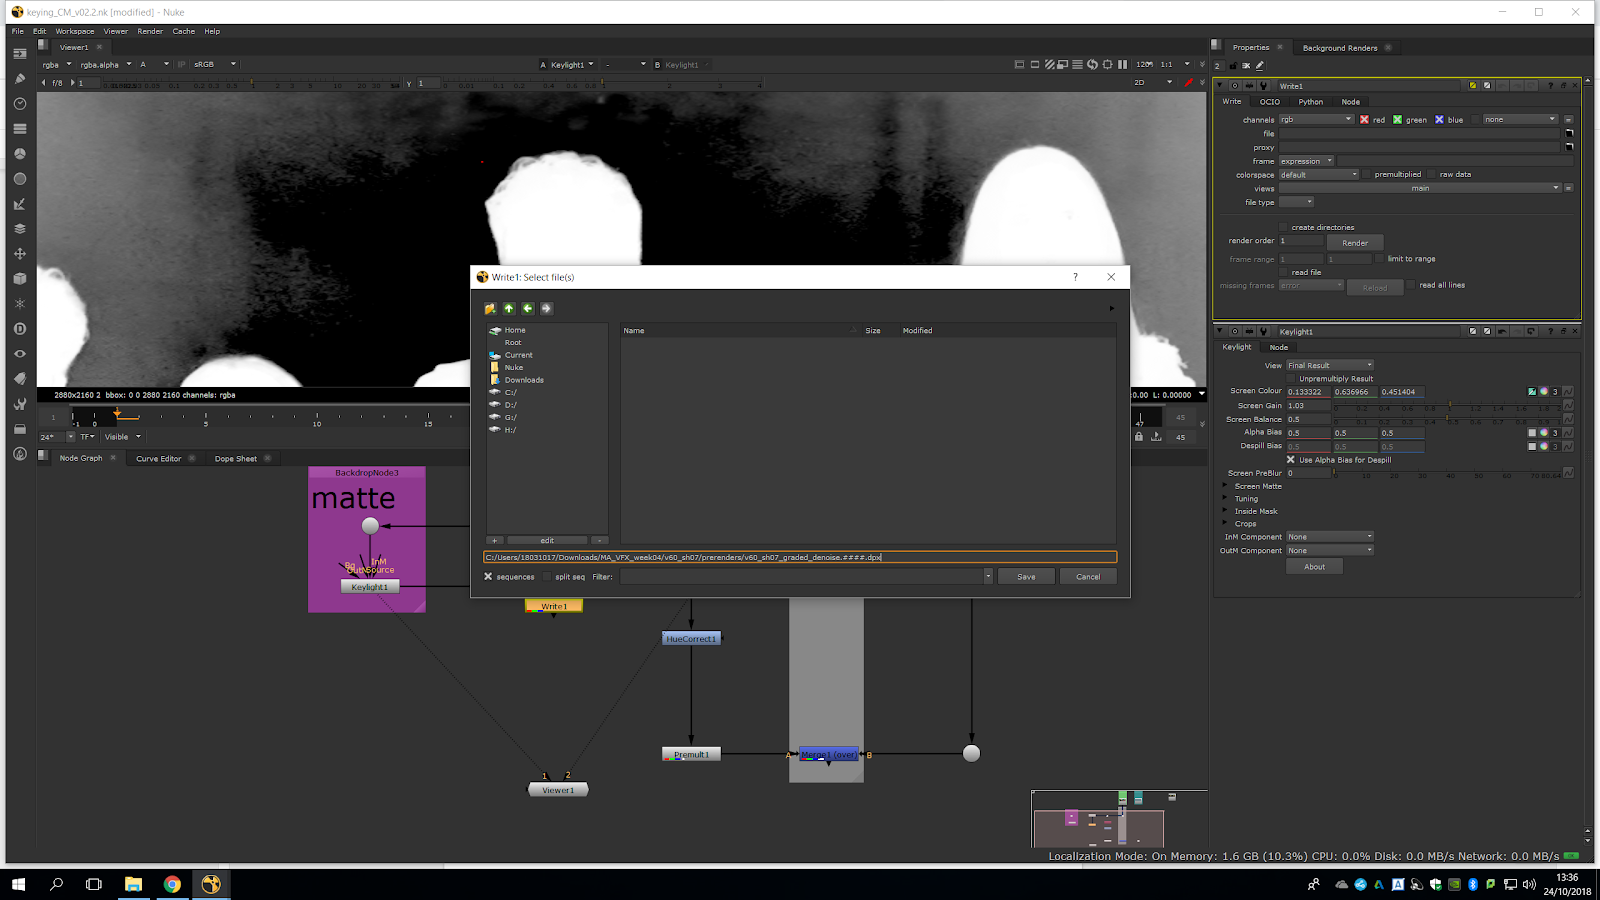Toggle the sequences checkbox

(x=488, y=577)
